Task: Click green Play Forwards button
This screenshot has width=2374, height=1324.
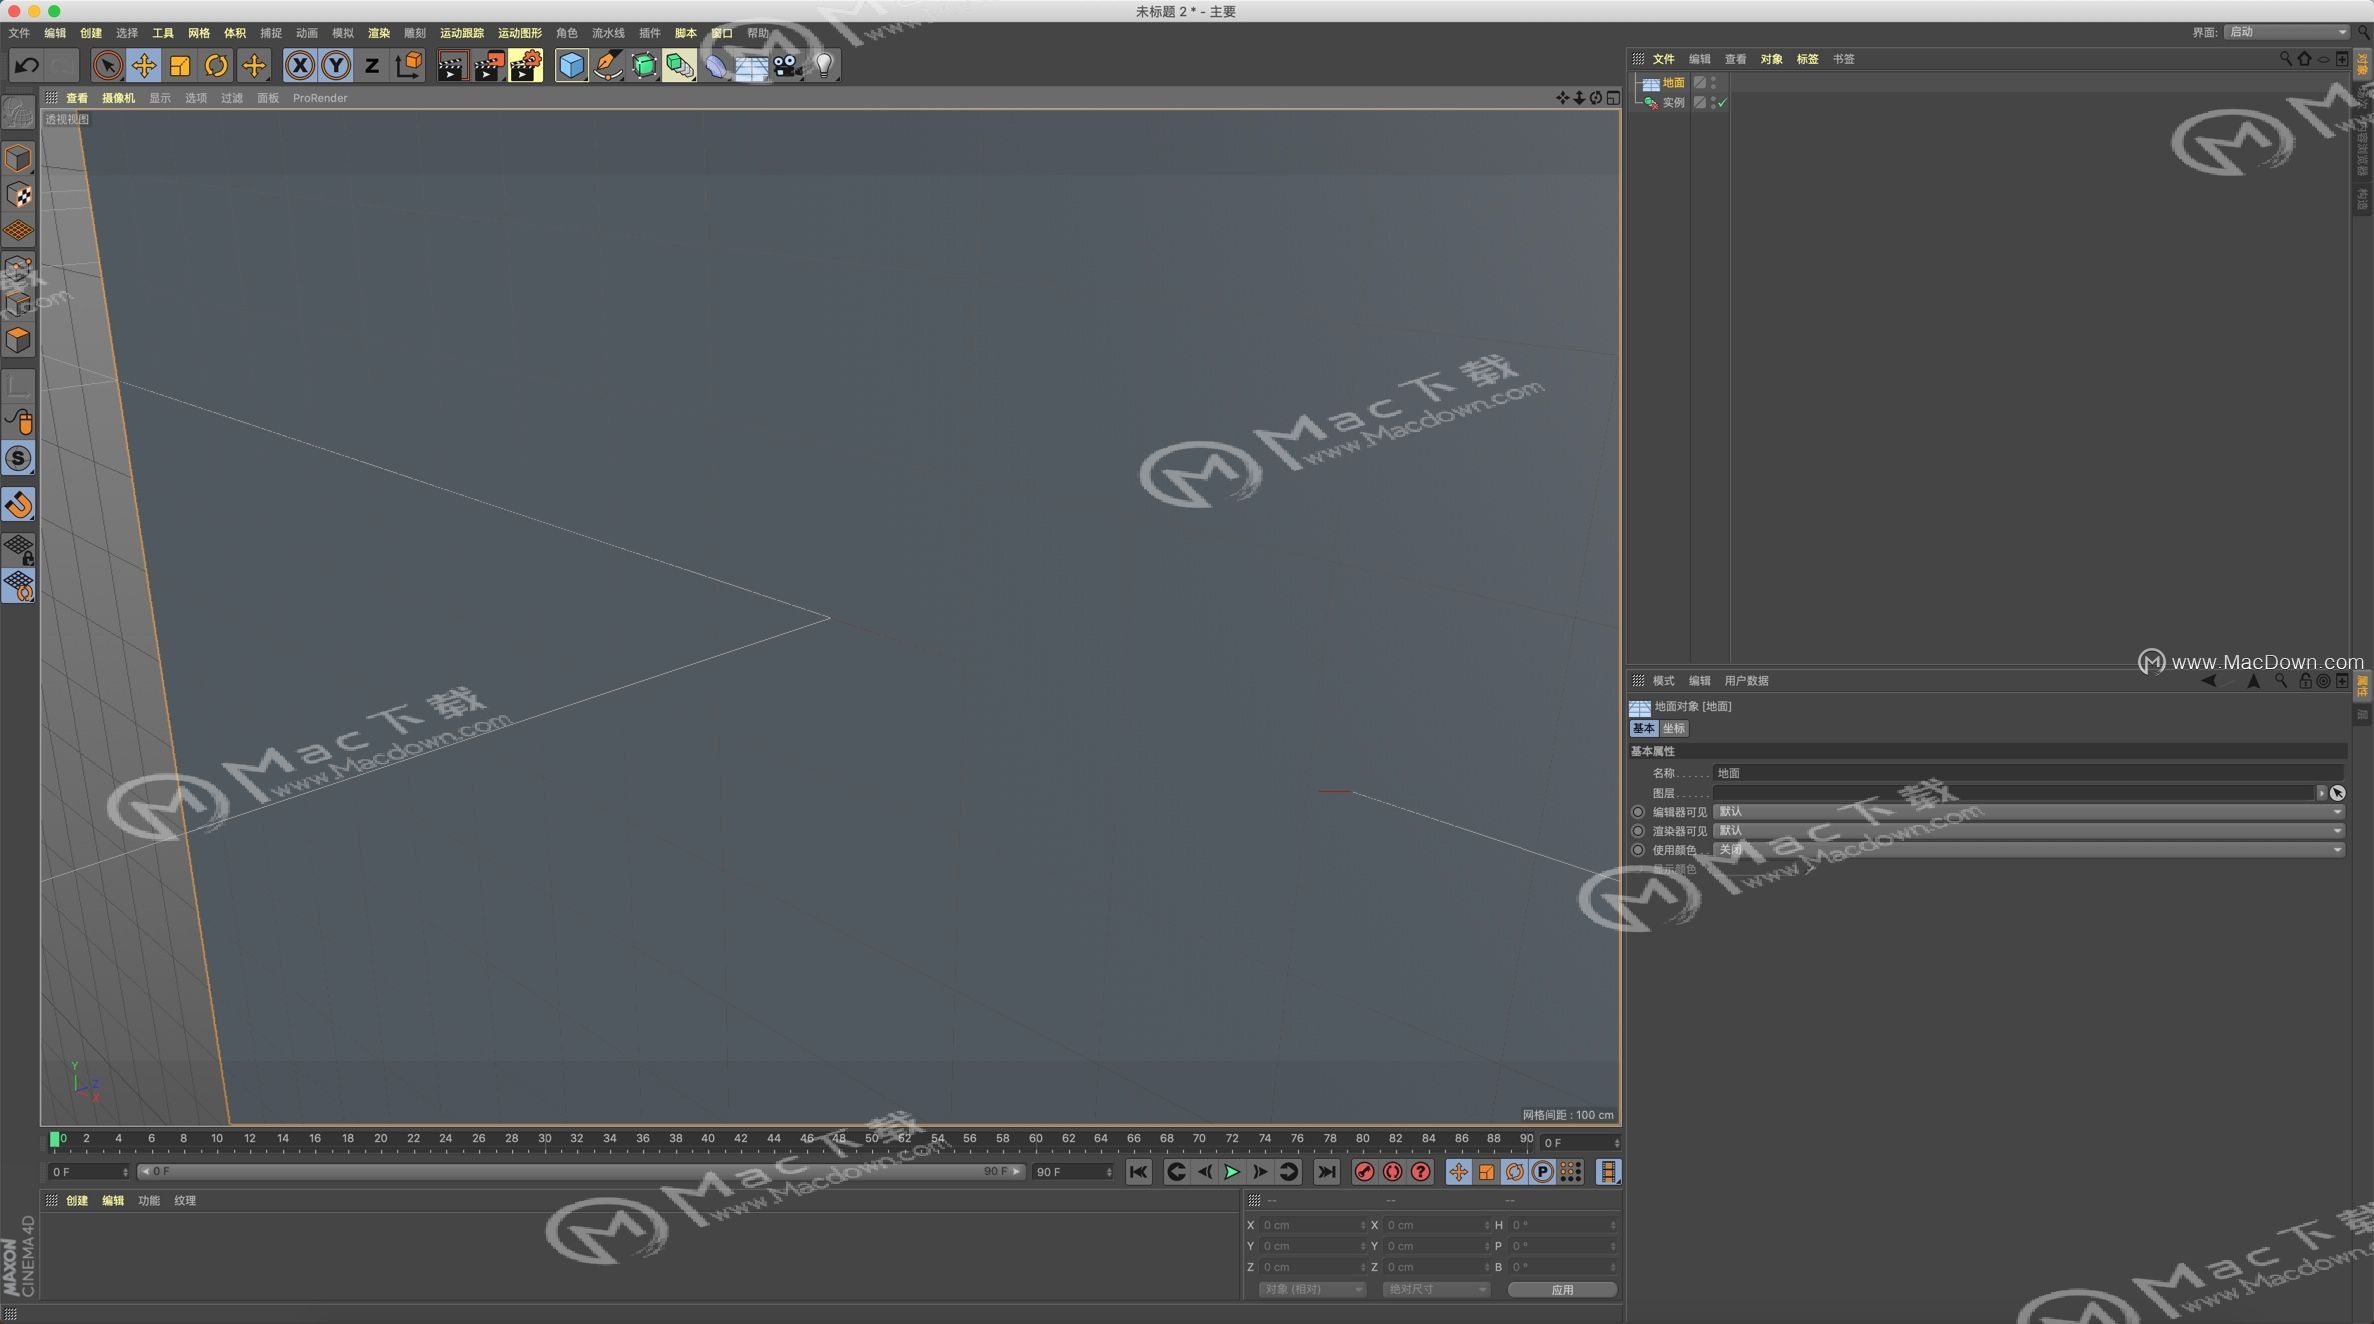Action: pyautogui.click(x=1232, y=1172)
